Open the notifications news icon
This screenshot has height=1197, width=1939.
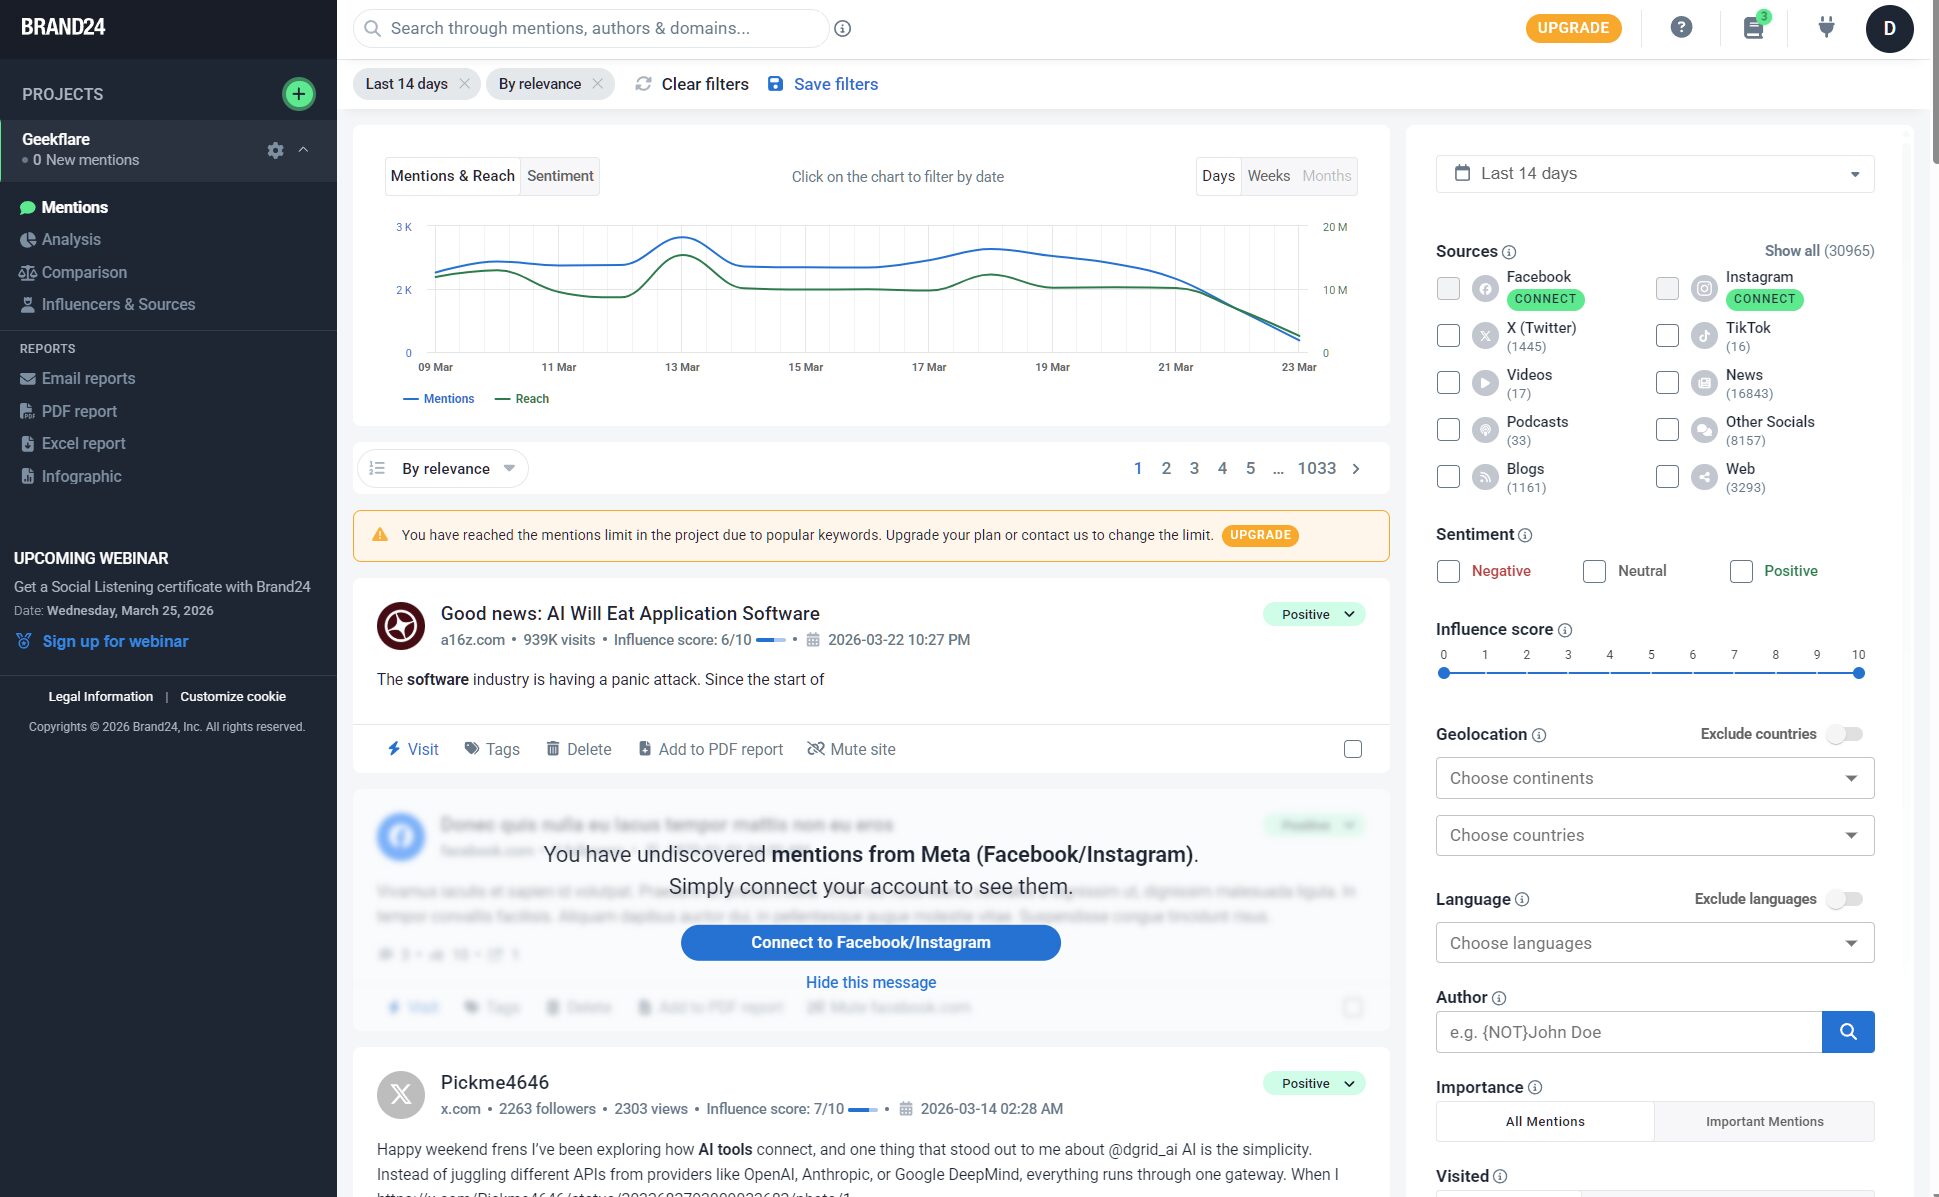(1753, 28)
